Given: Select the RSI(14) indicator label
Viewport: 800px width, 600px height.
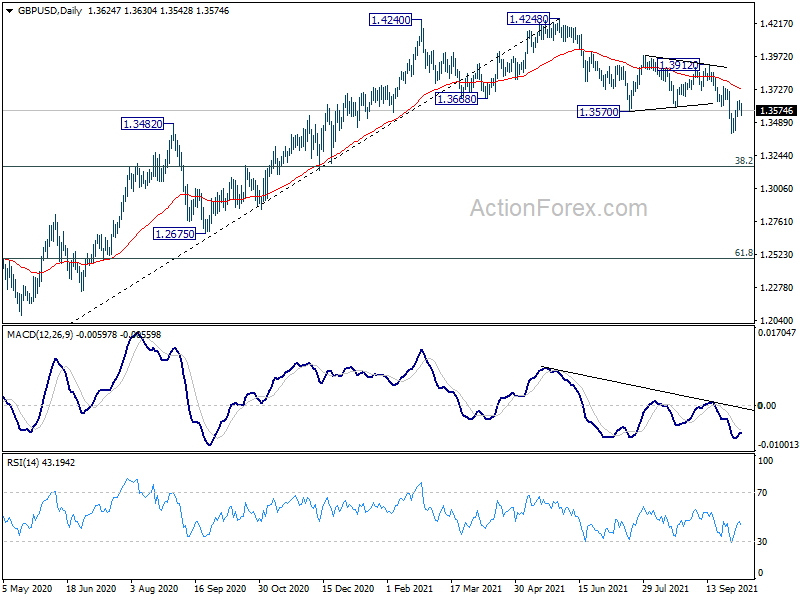Looking at the screenshot, I should tap(23, 463).
